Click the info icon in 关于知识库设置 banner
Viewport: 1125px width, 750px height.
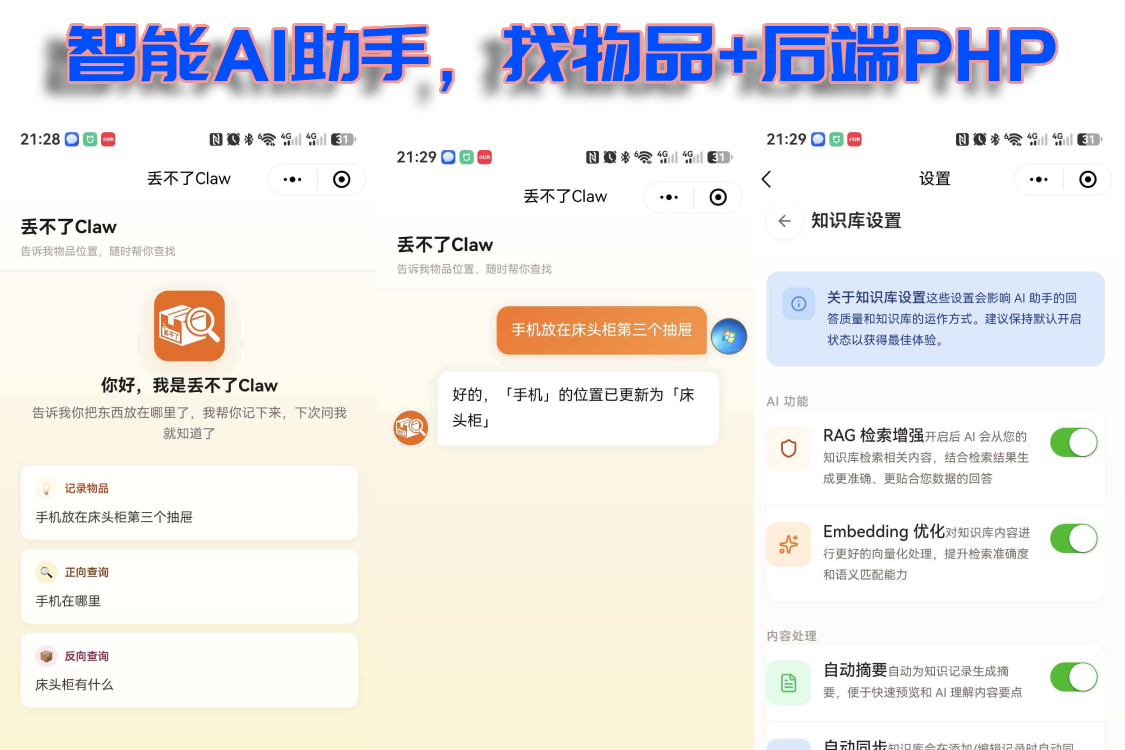coord(798,304)
